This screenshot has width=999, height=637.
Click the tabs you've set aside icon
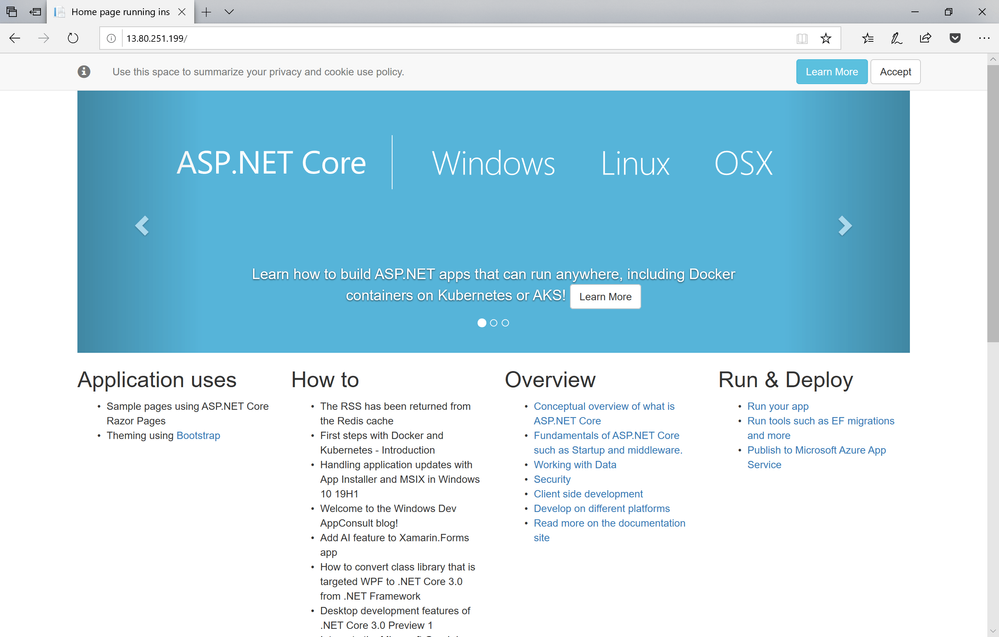(11, 11)
